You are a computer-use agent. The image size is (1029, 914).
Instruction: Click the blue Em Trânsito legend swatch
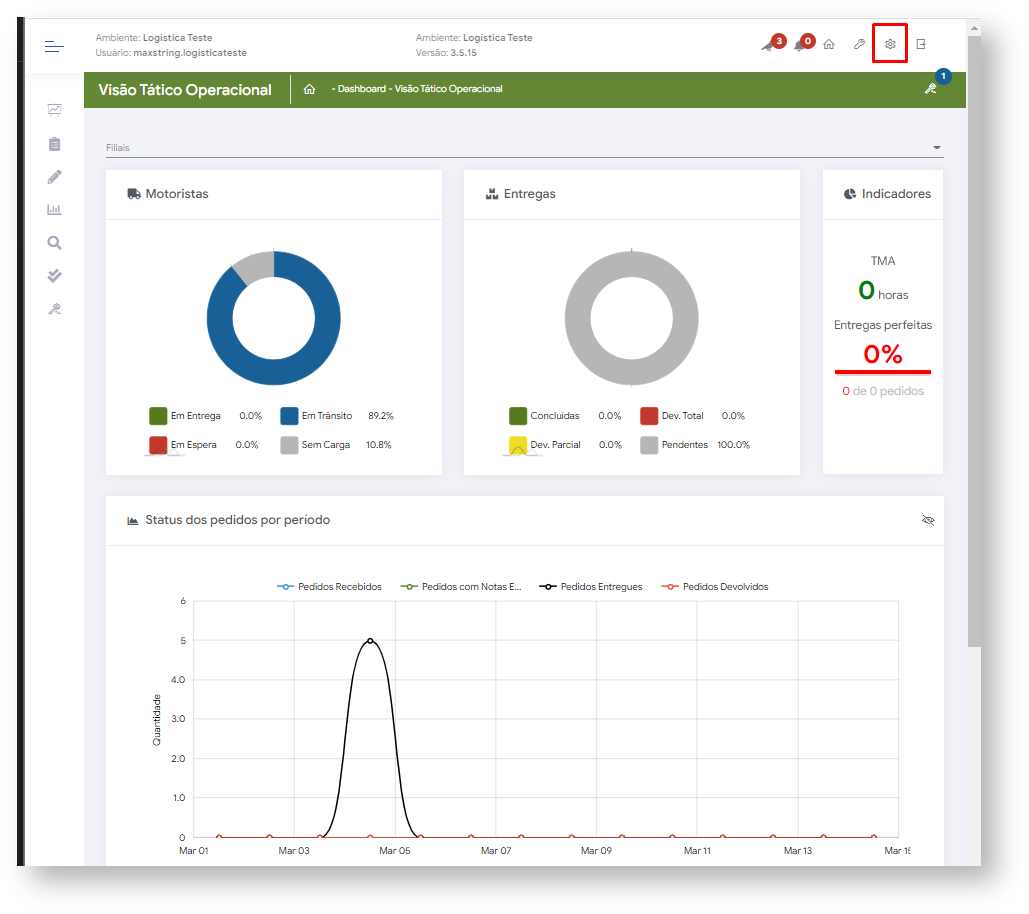point(290,416)
